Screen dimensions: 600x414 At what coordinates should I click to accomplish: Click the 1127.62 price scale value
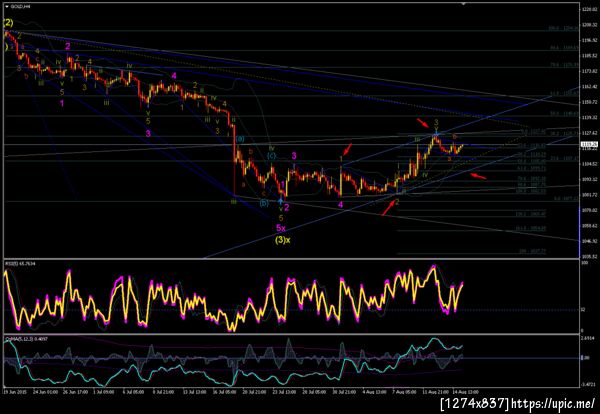[589, 133]
